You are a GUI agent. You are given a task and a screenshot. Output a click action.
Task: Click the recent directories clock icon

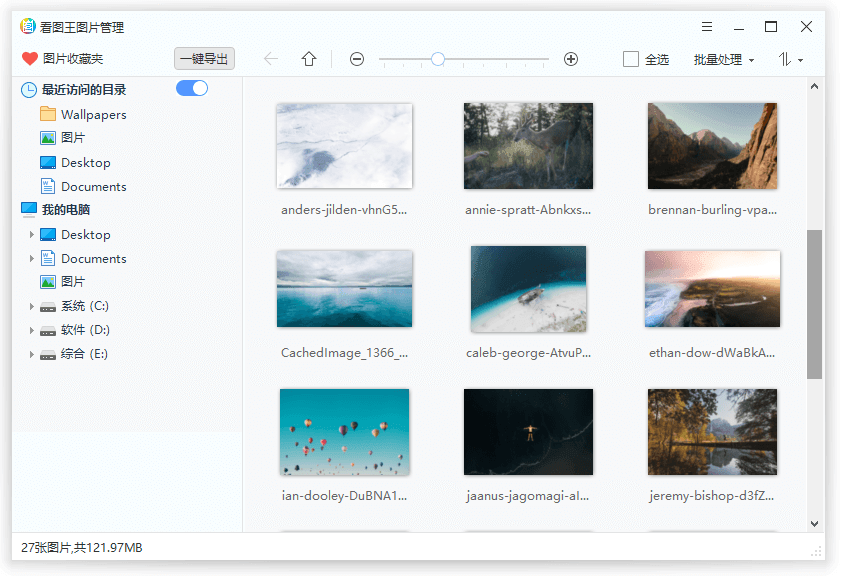point(28,90)
